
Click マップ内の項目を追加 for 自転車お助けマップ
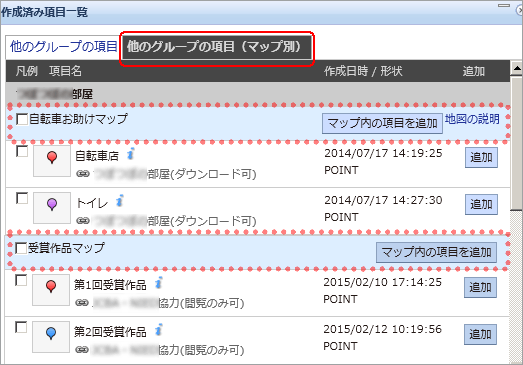[382, 123]
